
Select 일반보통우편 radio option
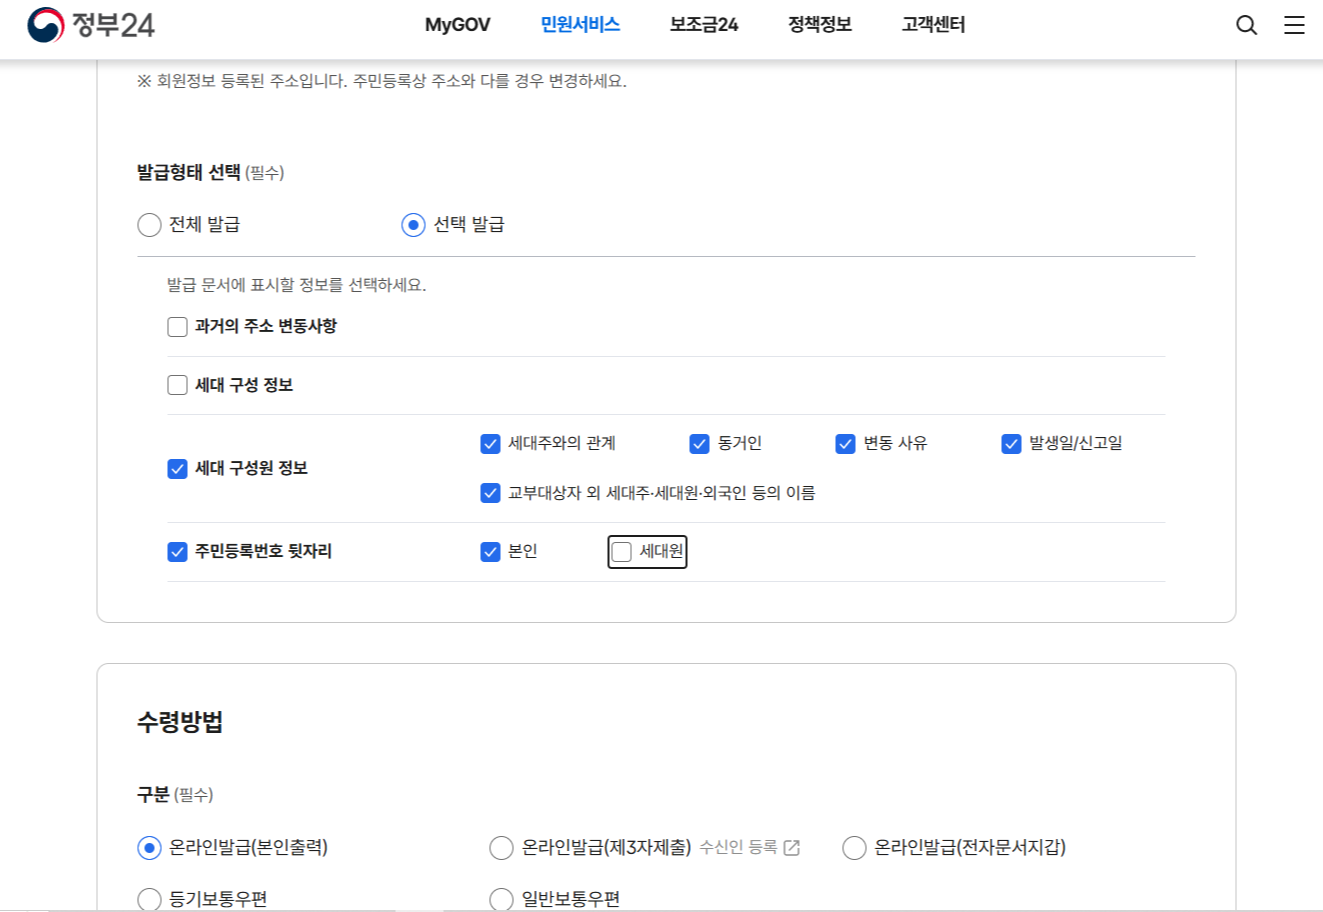click(501, 899)
